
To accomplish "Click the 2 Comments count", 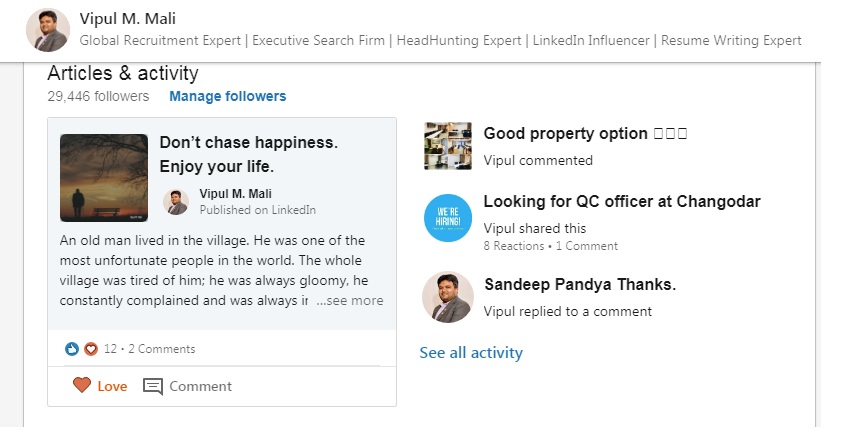I will [162, 349].
